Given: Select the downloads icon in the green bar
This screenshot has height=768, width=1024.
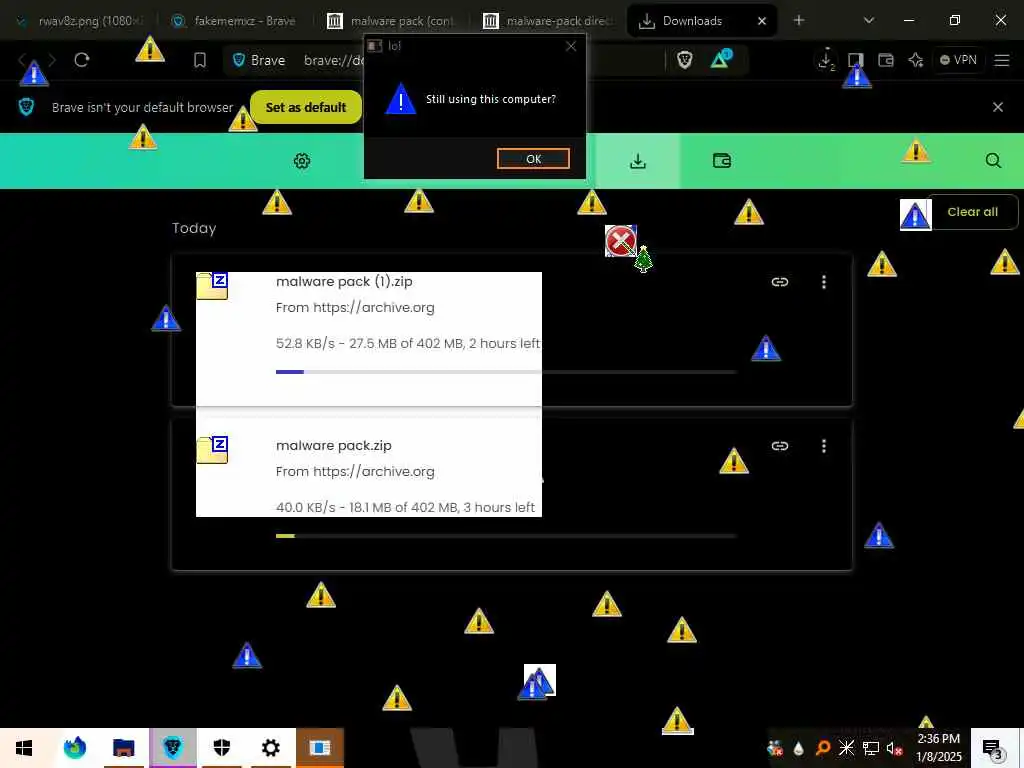Looking at the screenshot, I should 638,161.
